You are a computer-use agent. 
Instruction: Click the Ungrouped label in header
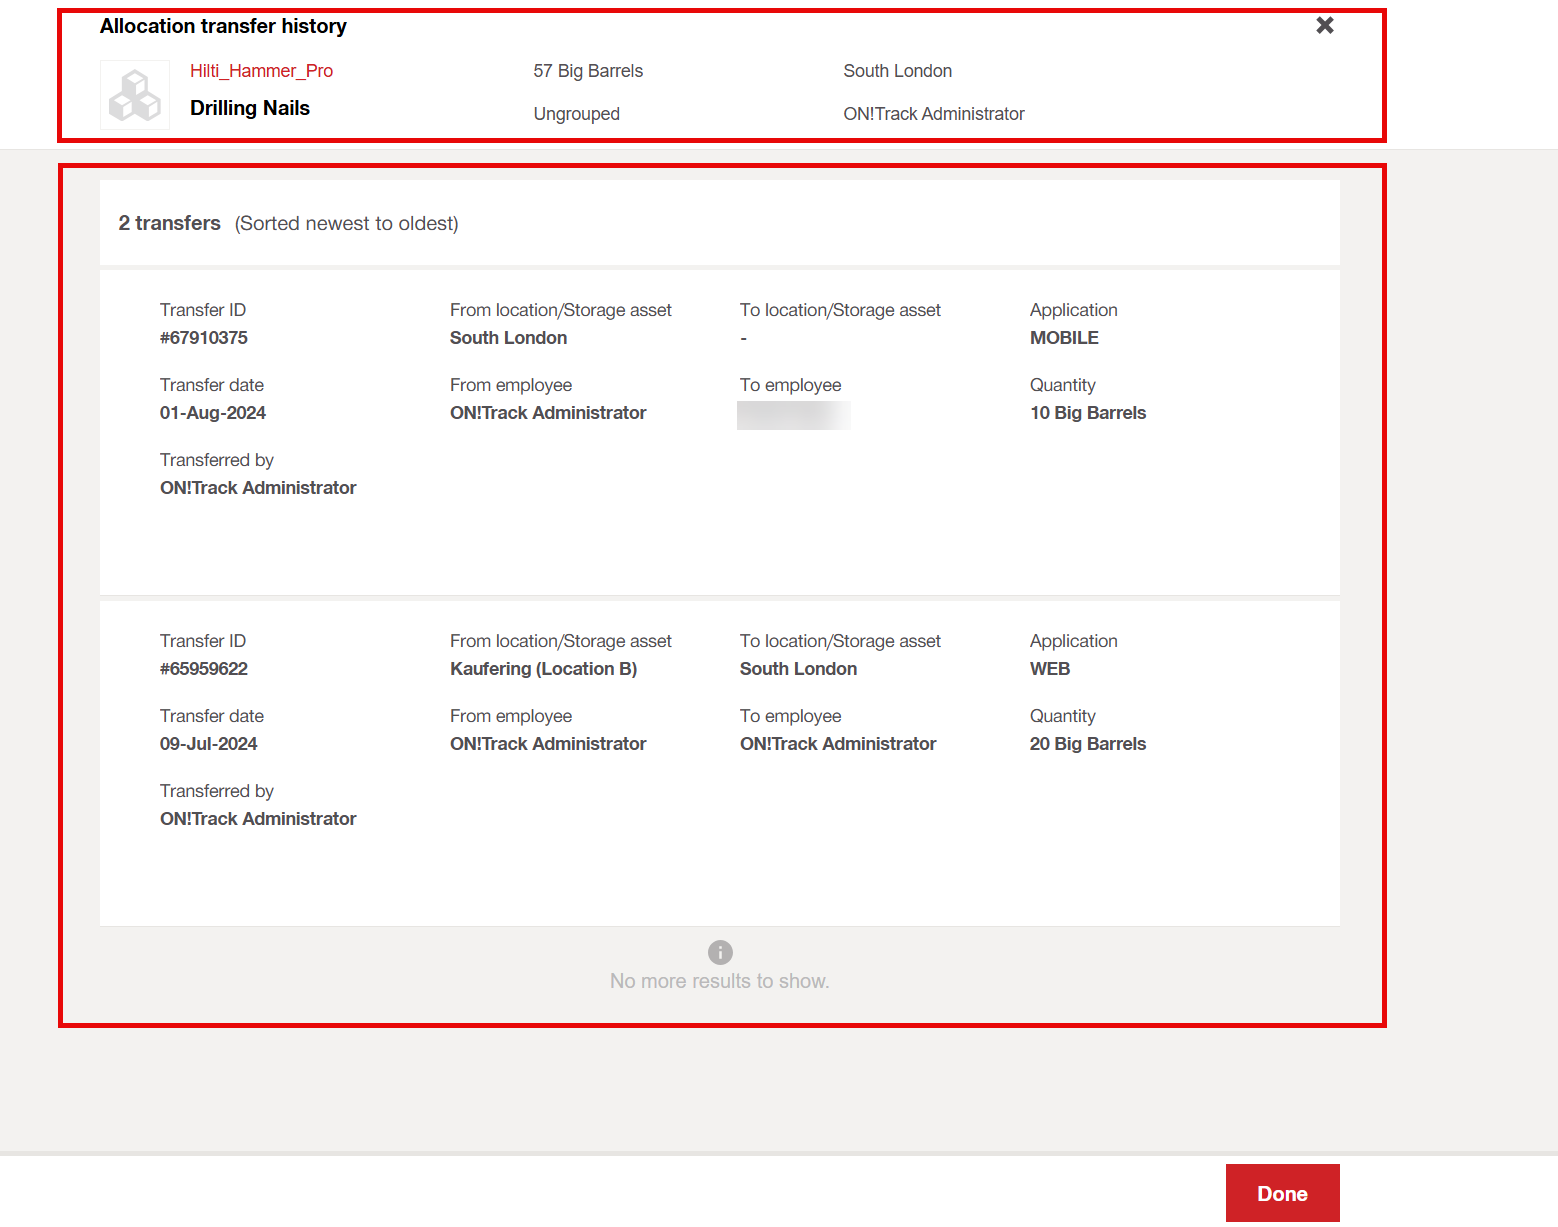click(577, 114)
